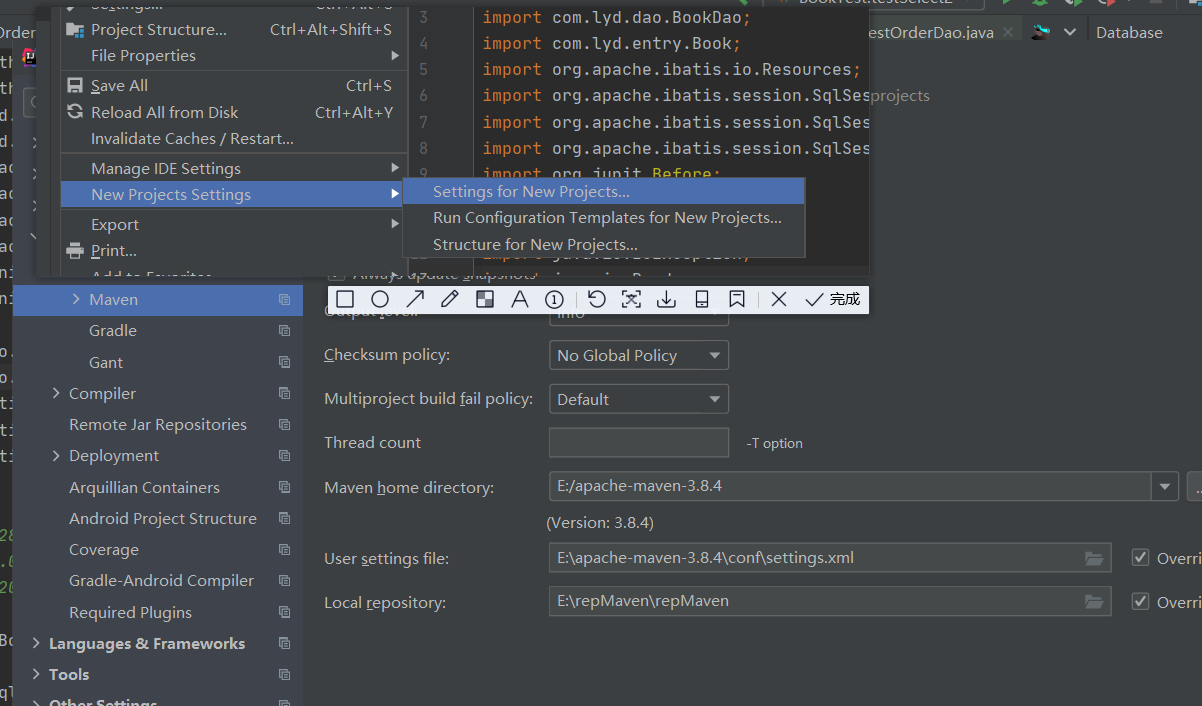Click the project-level icon beside Gradle
1202x706 pixels.
click(x=285, y=331)
